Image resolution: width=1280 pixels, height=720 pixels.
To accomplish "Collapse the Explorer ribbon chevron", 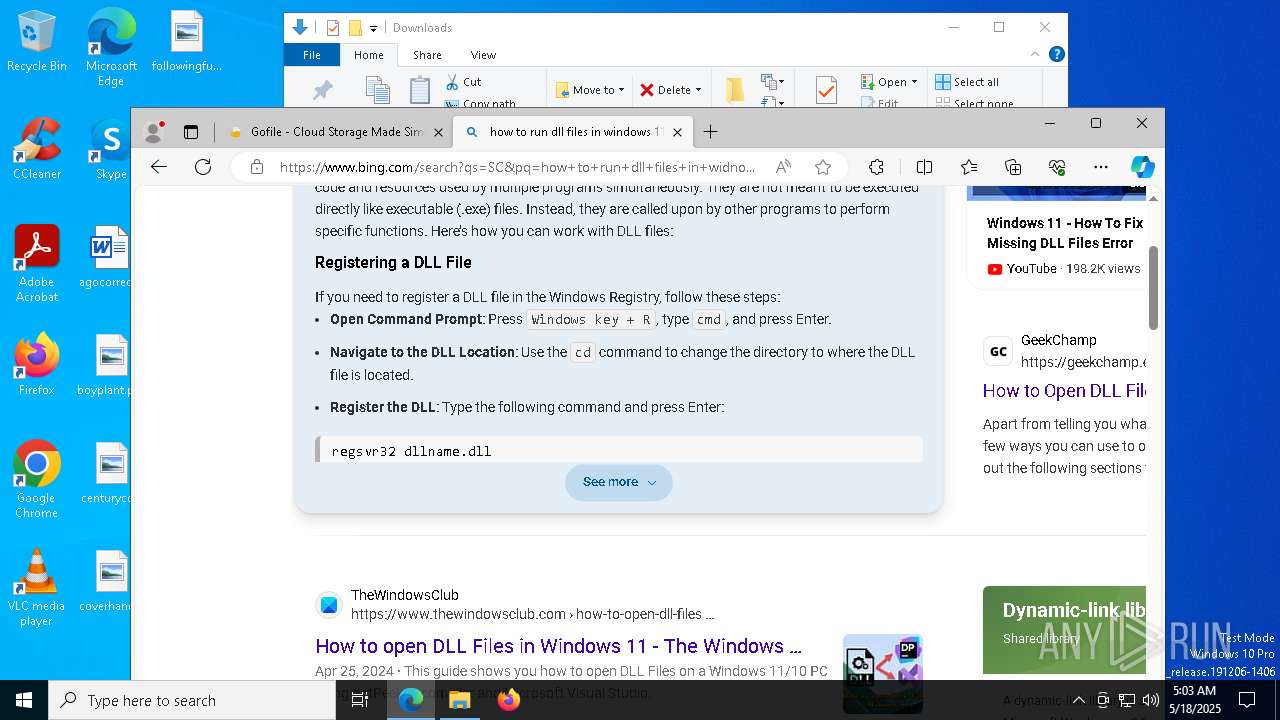I will click(1035, 54).
